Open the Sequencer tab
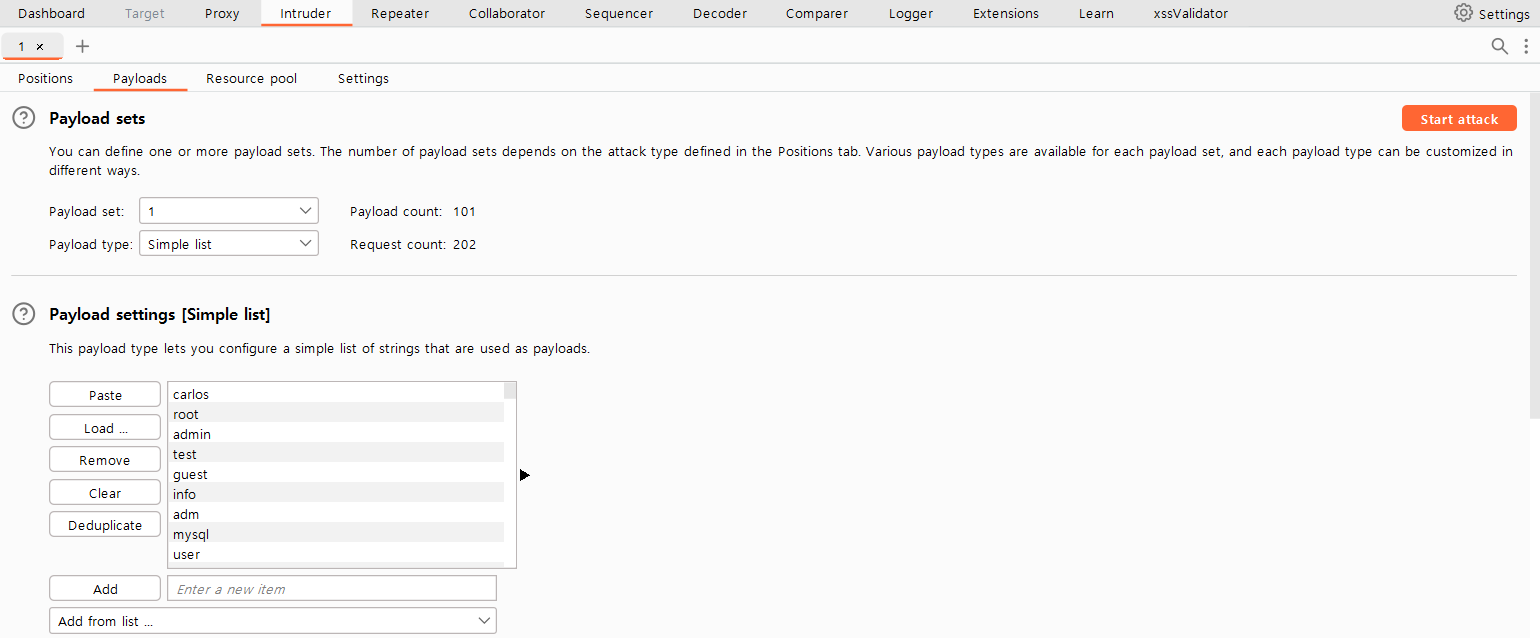 pyautogui.click(x=619, y=13)
